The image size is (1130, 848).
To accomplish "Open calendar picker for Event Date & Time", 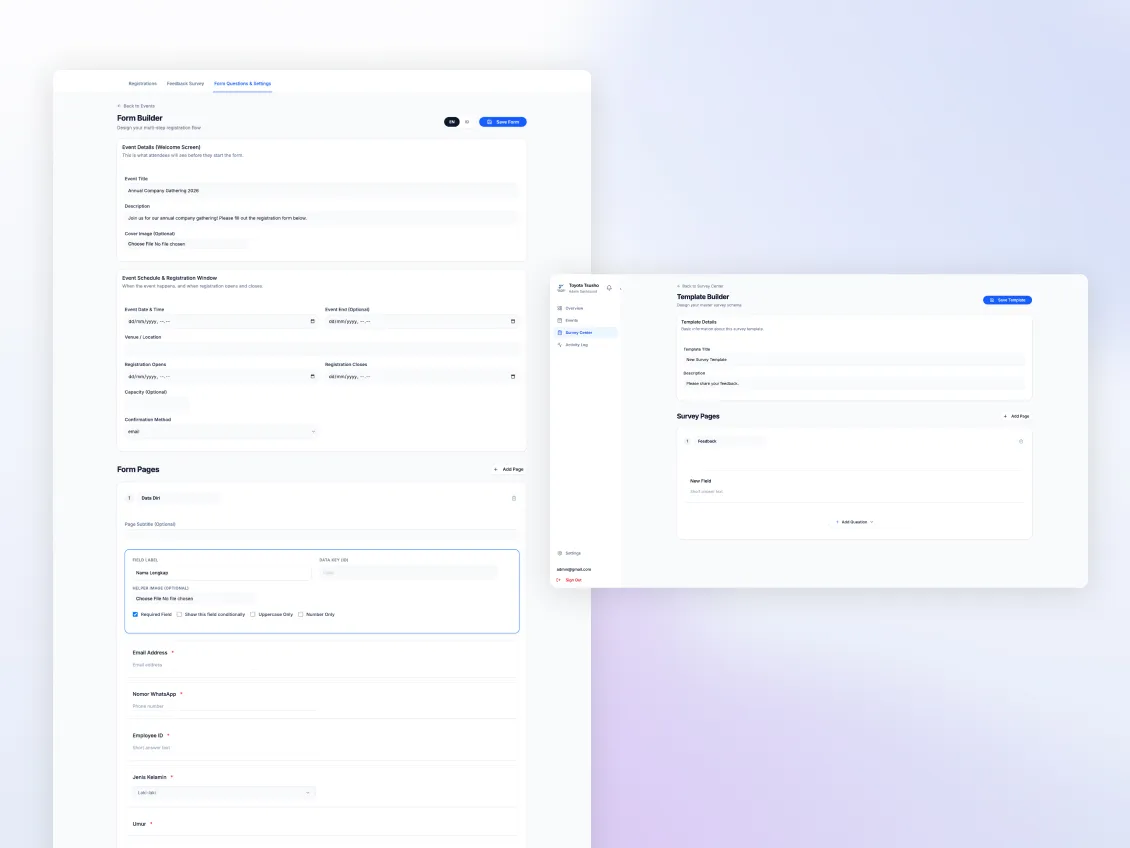I will (313, 321).
